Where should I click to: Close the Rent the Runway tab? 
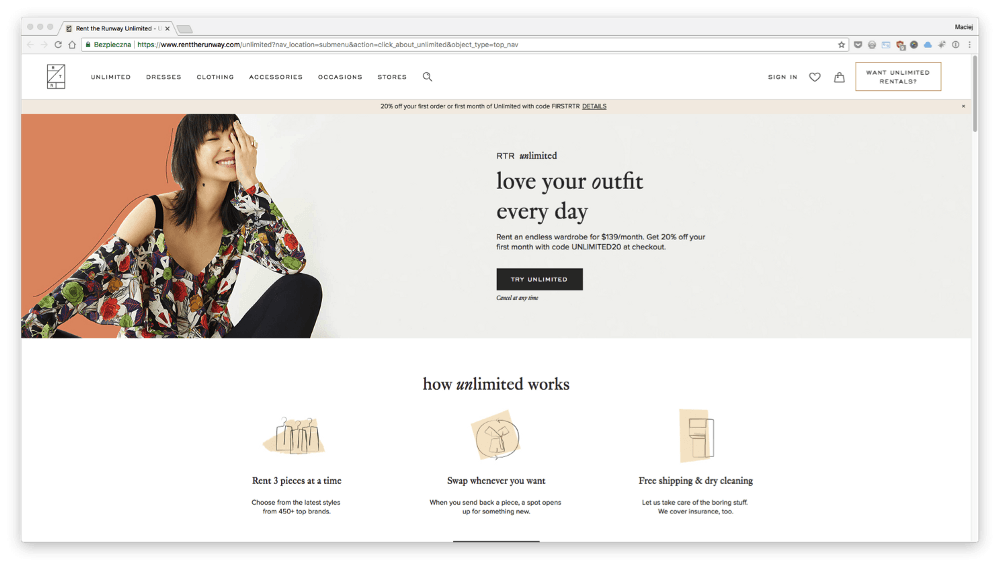click(167, 29)
